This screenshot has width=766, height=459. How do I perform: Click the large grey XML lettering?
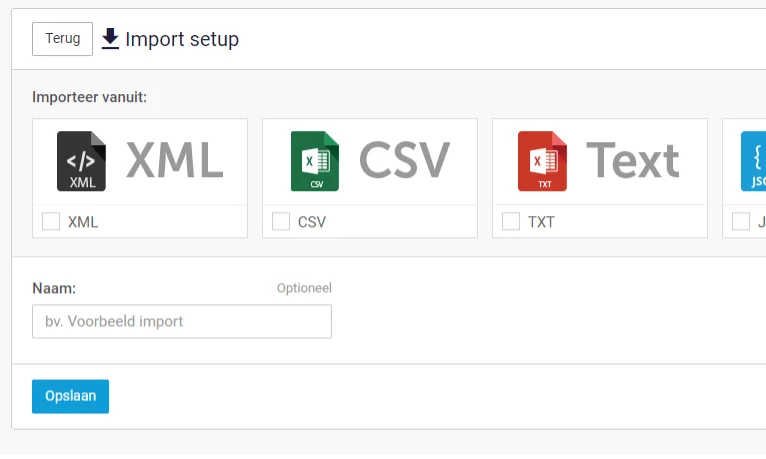click(175, 160)
